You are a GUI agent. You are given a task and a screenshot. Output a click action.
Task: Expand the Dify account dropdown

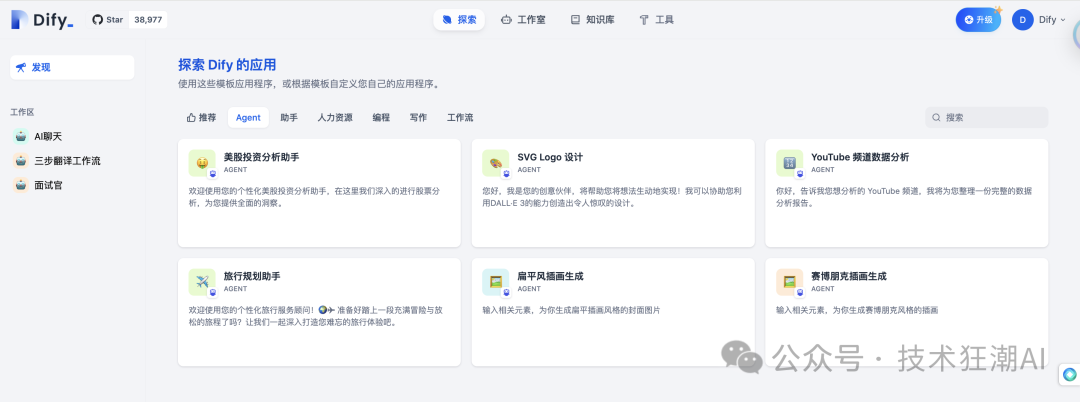1052,20
